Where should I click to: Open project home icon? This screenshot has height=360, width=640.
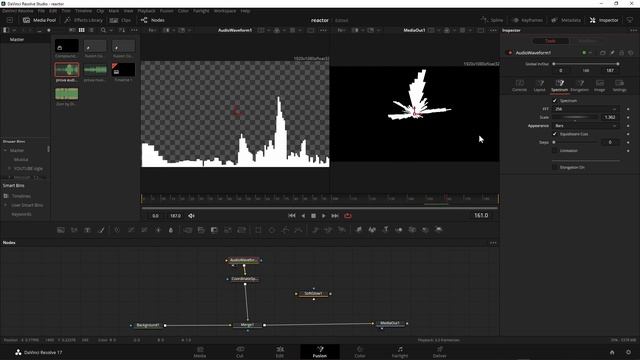612,352
